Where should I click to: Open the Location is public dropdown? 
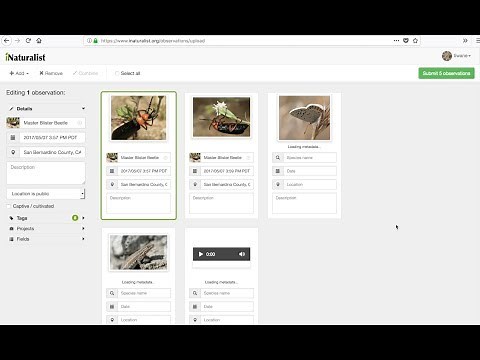pos(46,194)
